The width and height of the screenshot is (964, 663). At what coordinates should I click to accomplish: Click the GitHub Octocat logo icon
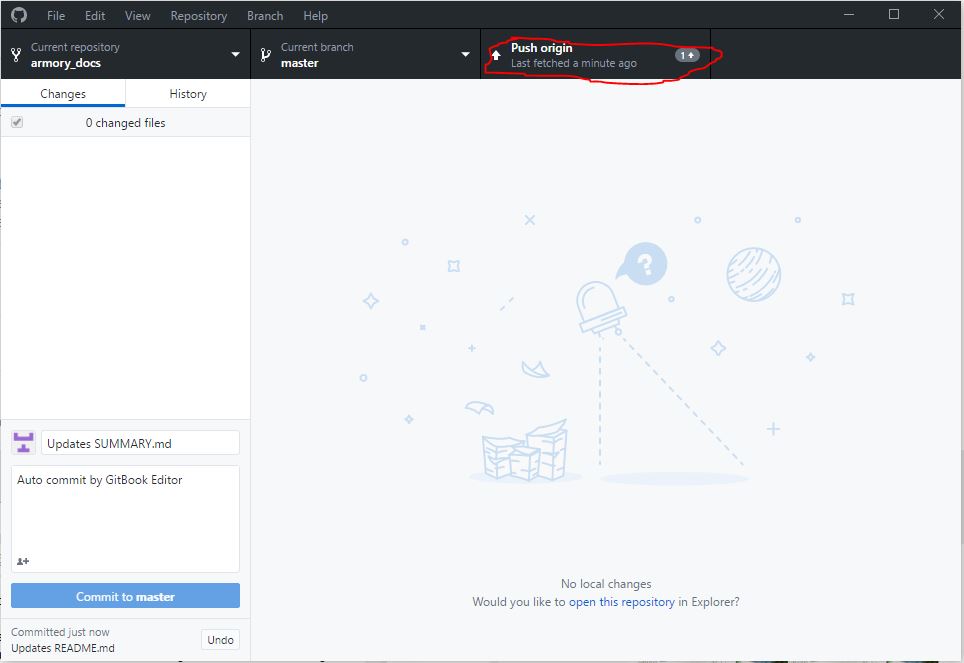(19, 15)
